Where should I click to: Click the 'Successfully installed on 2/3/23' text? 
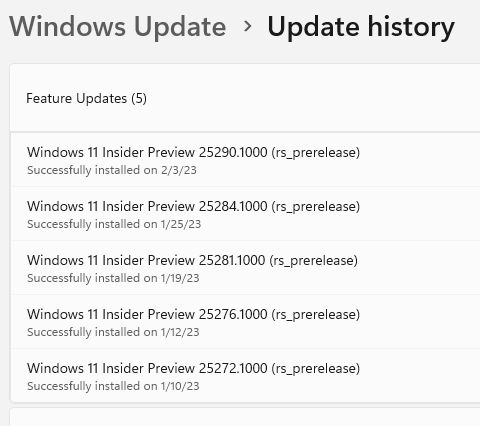[112, 170]
